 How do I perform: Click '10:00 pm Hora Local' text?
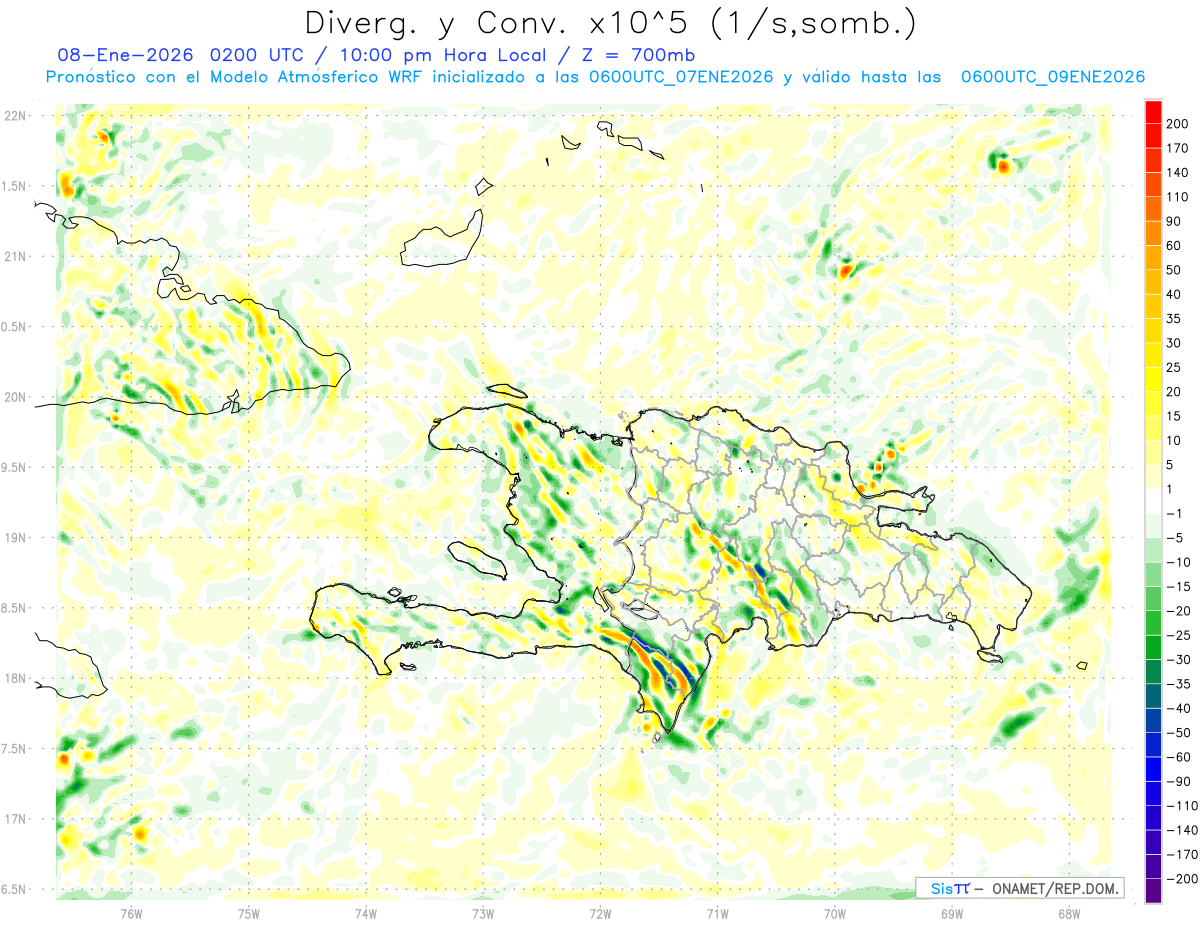447,55
